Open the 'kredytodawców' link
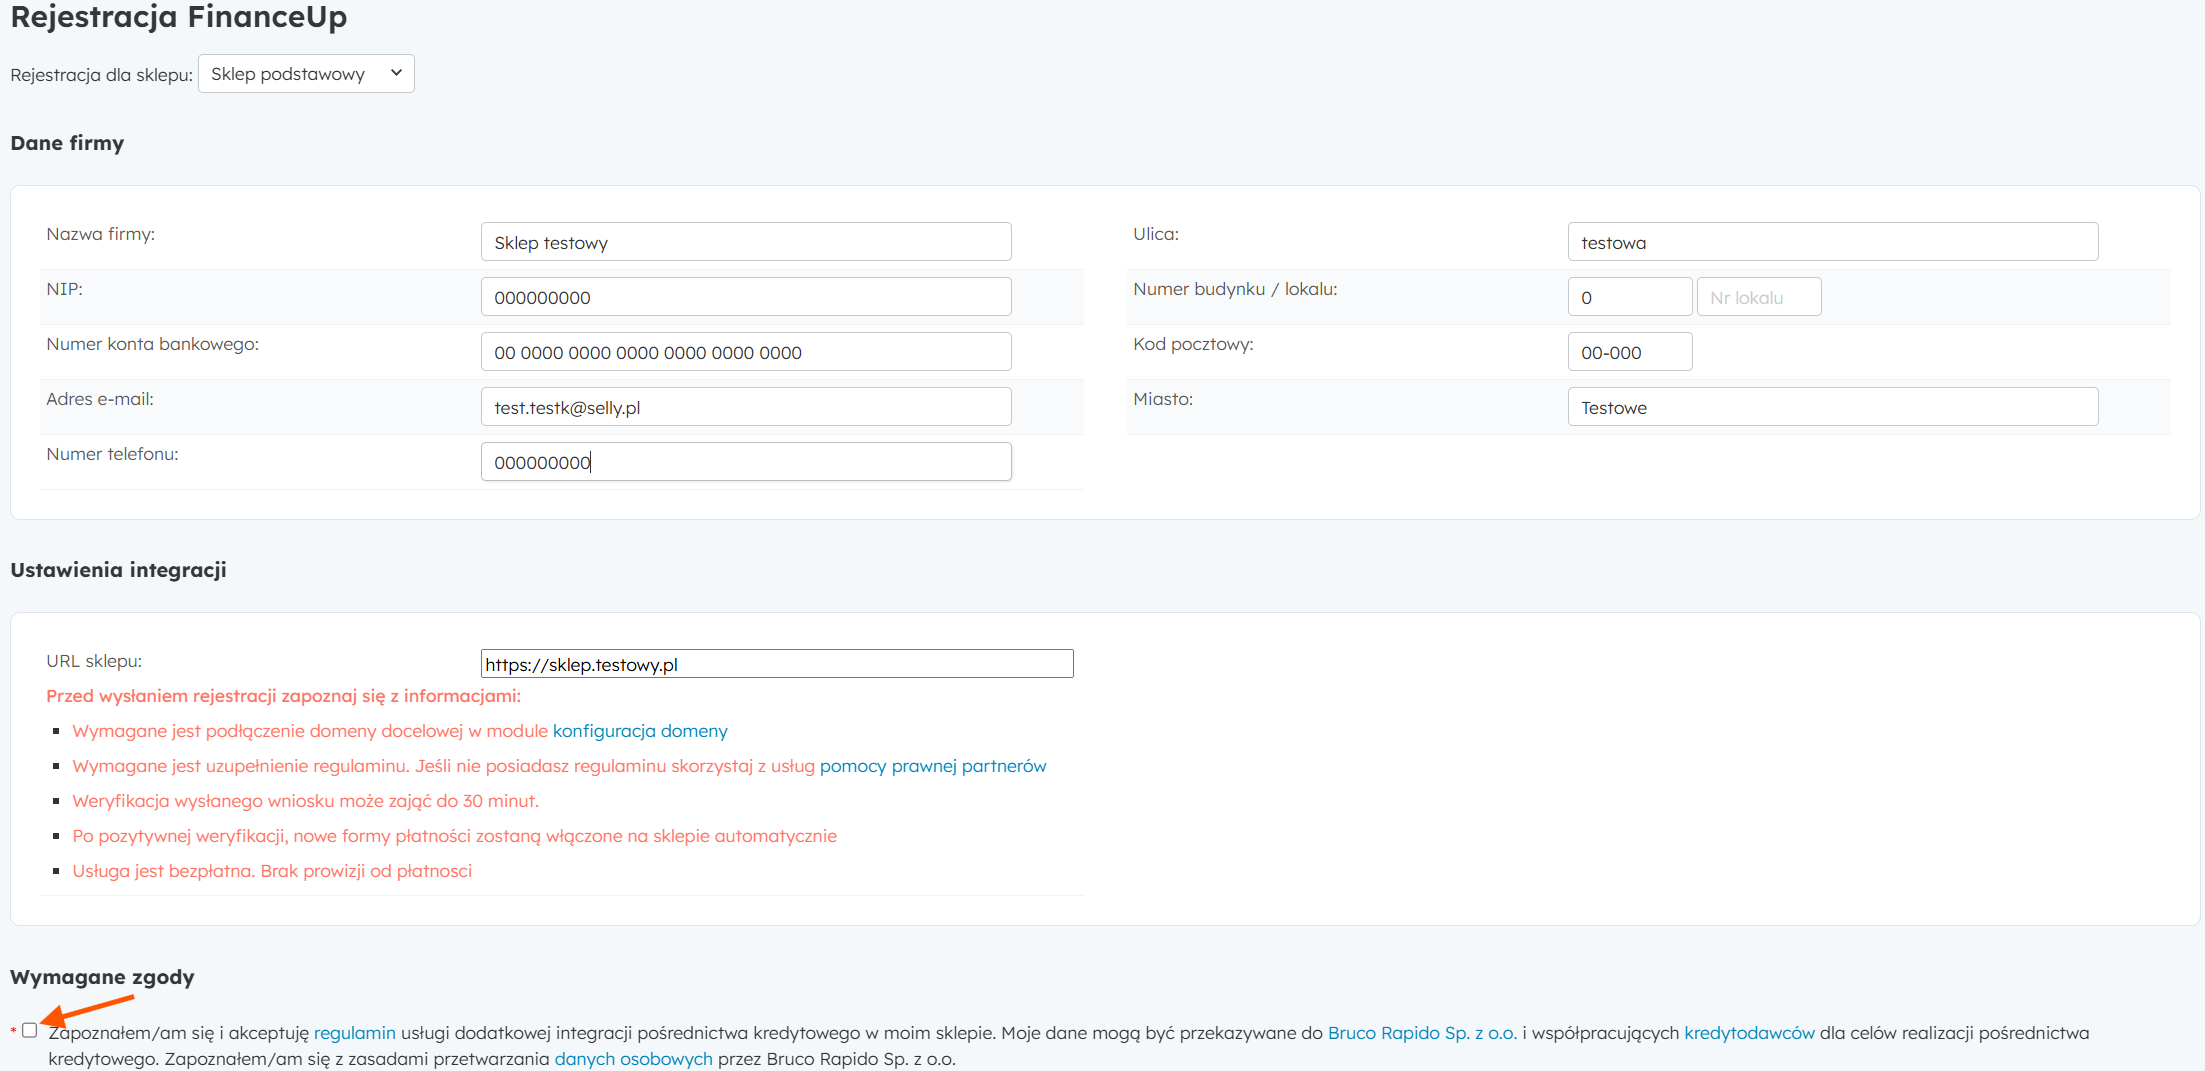This screenshot has height=1071, width=2205. (1748, 1033)
